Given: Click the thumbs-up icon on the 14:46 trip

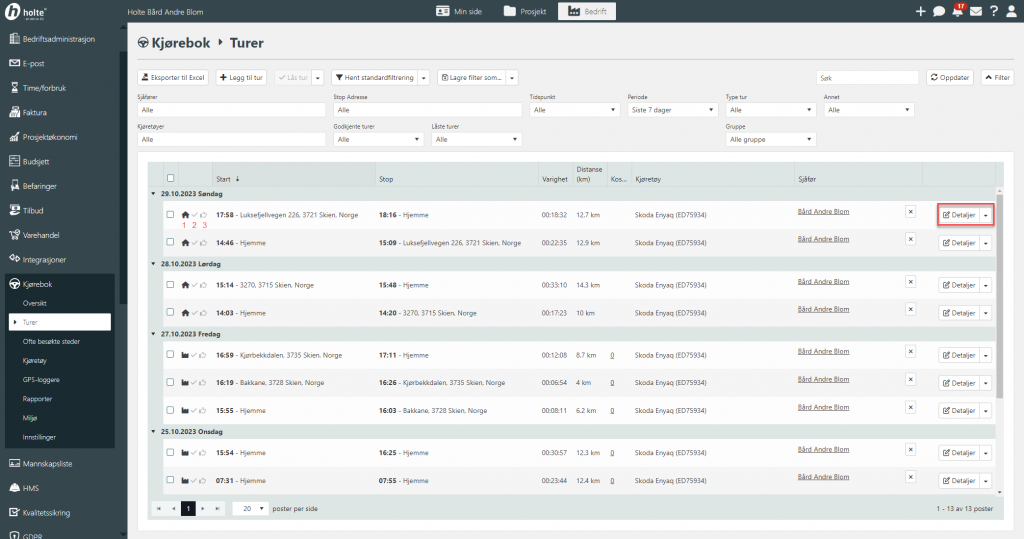Looking at the screenshot, I should click(x=204, y=242).
